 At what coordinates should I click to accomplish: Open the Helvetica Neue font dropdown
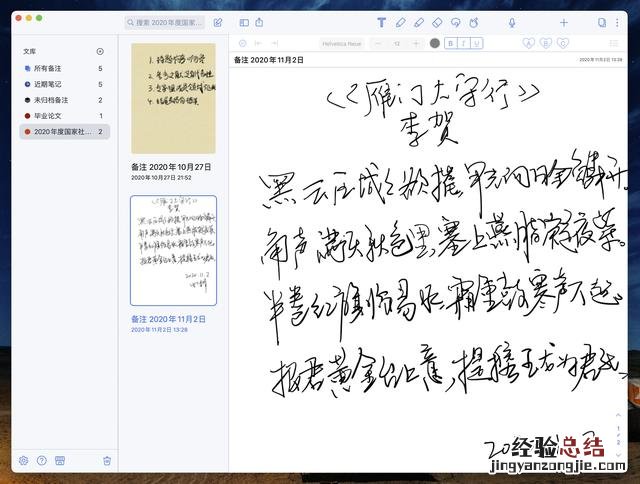tap(342, 43)
